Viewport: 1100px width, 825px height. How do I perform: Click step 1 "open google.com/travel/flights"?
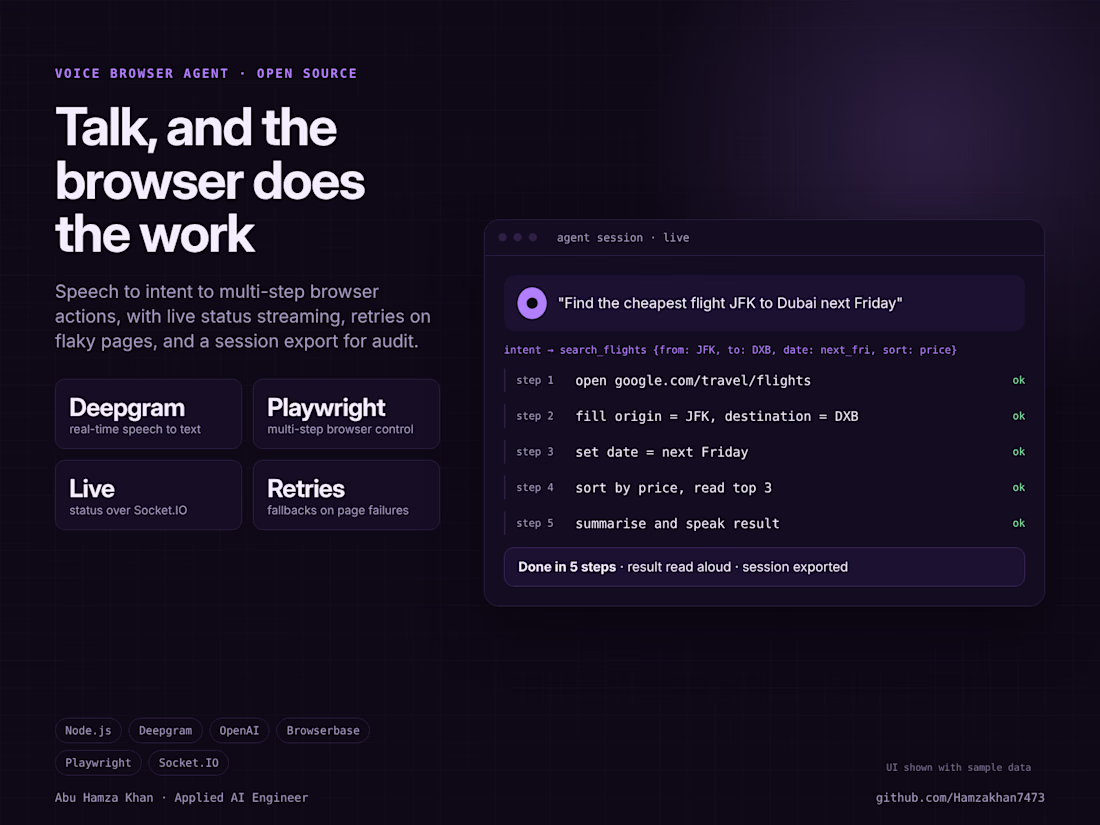tap(765, 380)
